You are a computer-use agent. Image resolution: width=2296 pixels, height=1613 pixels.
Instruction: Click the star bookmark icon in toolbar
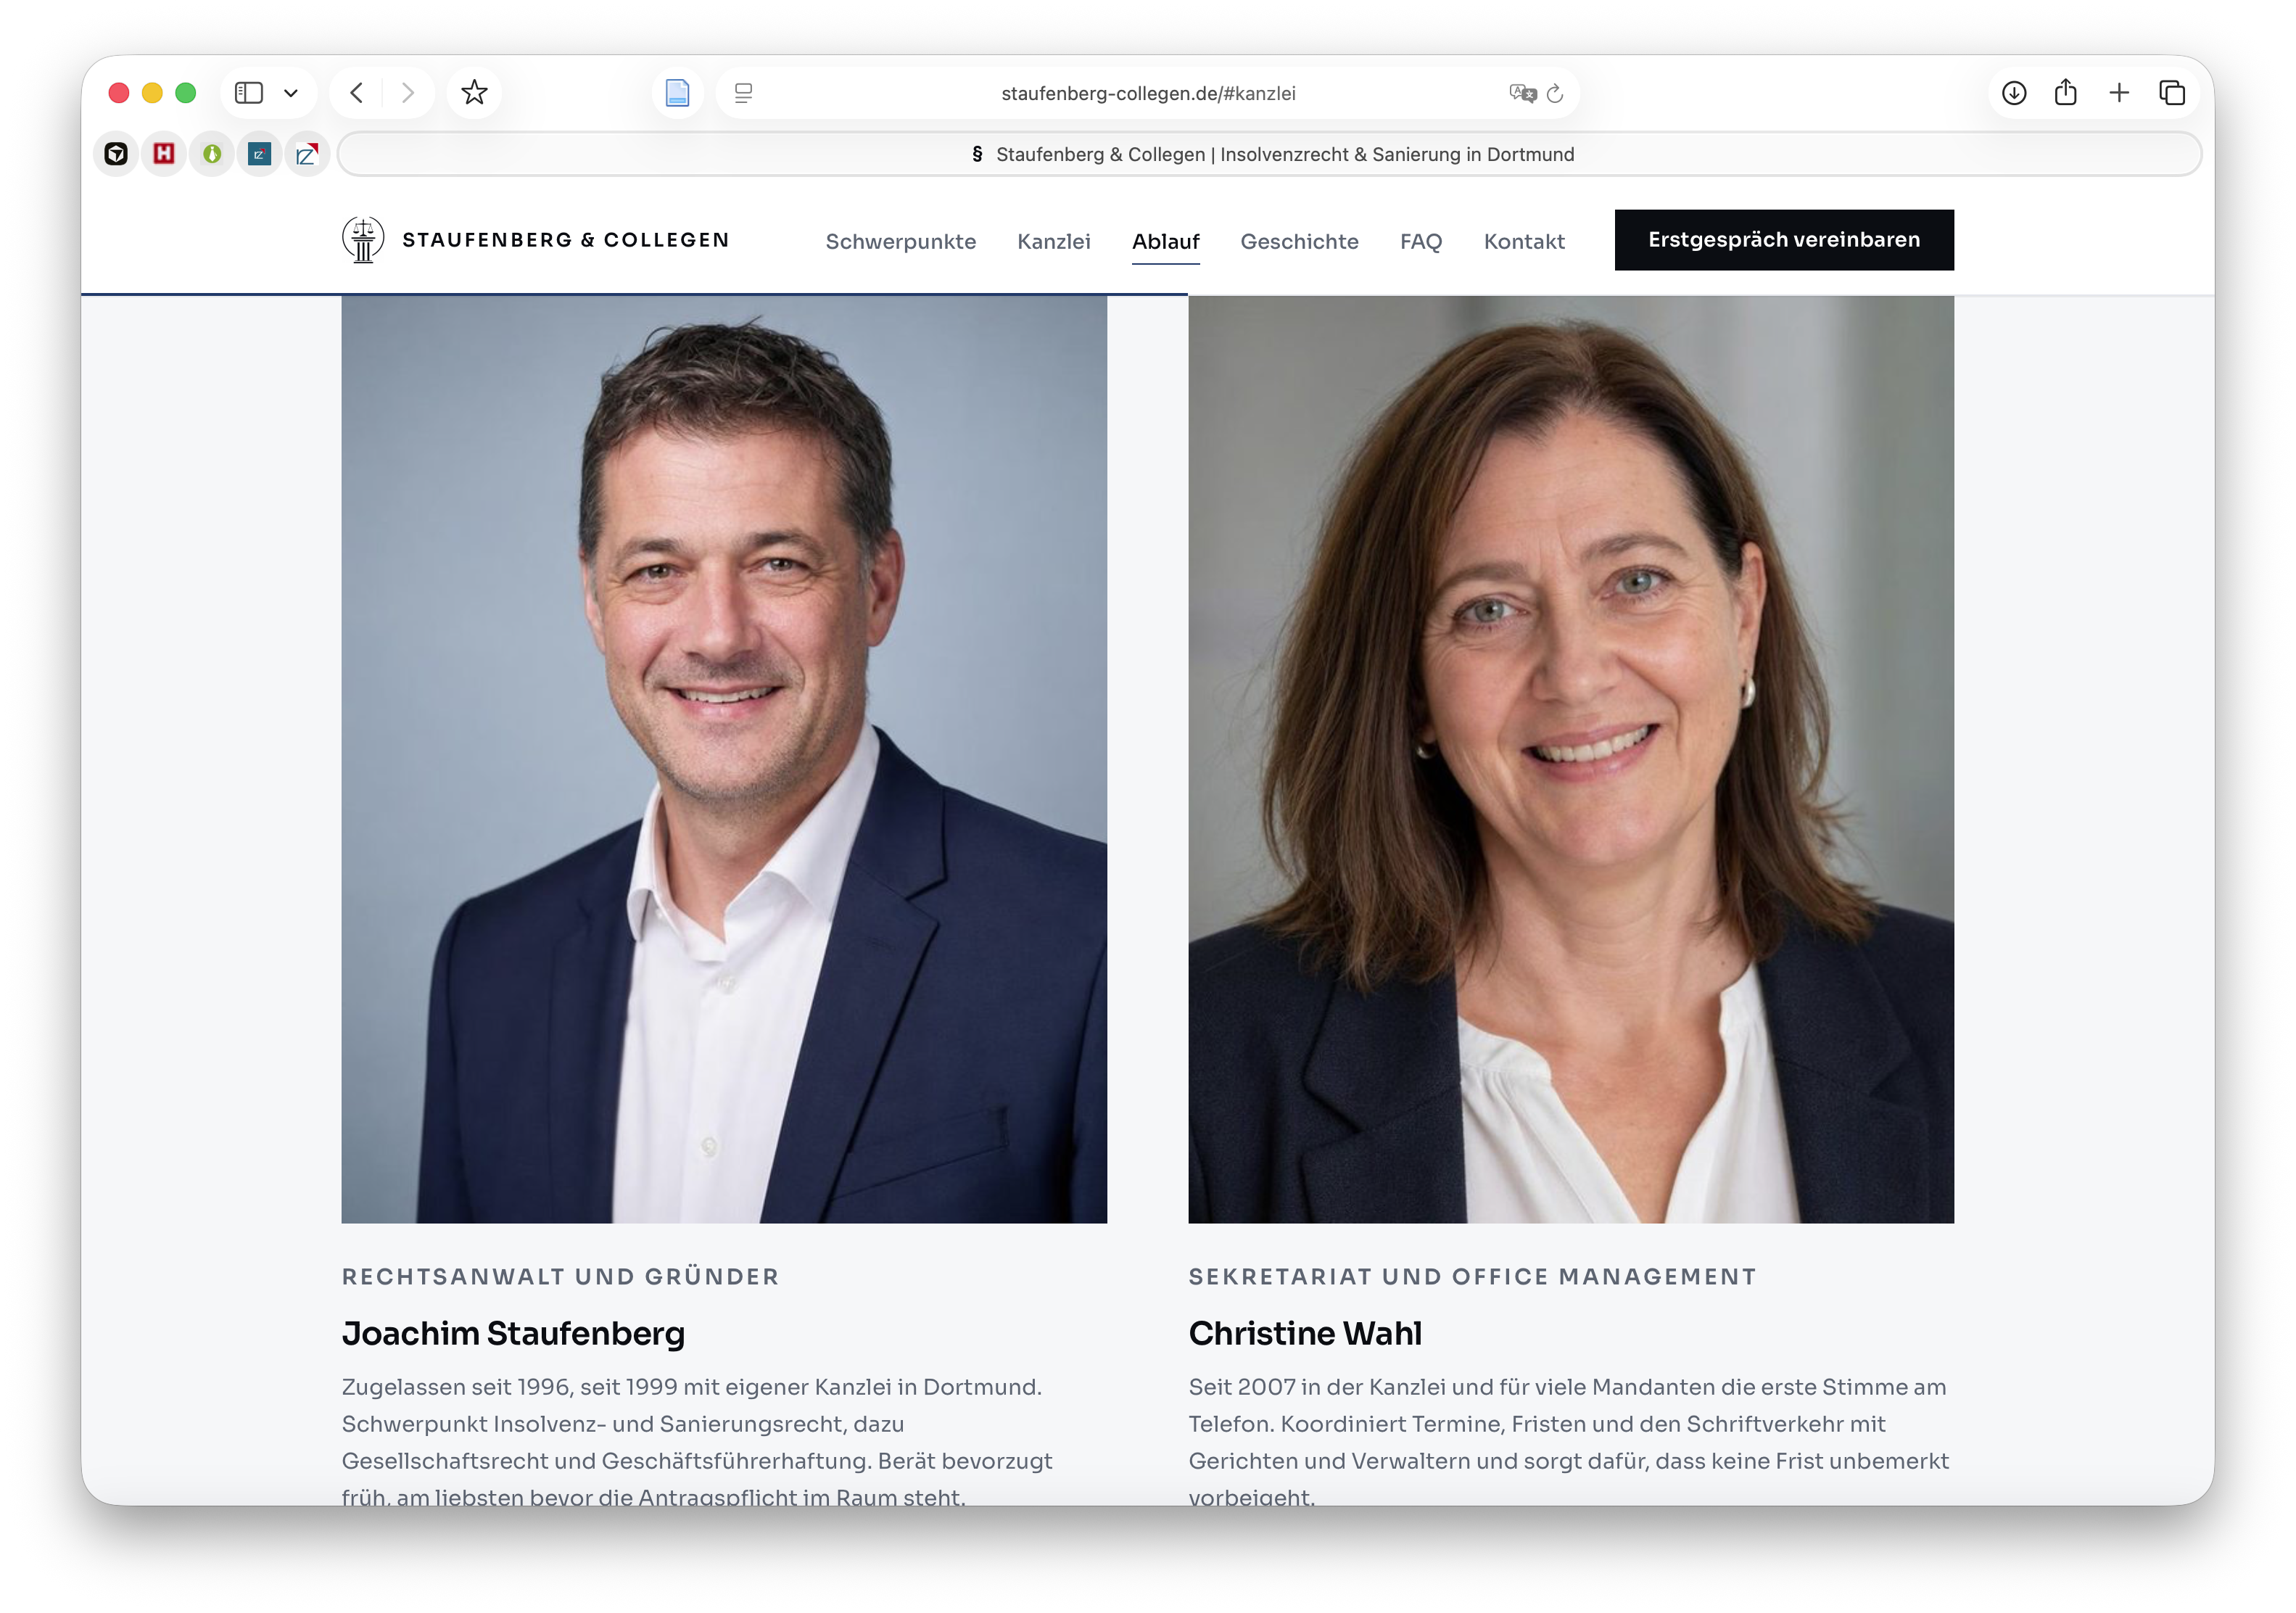474,93
